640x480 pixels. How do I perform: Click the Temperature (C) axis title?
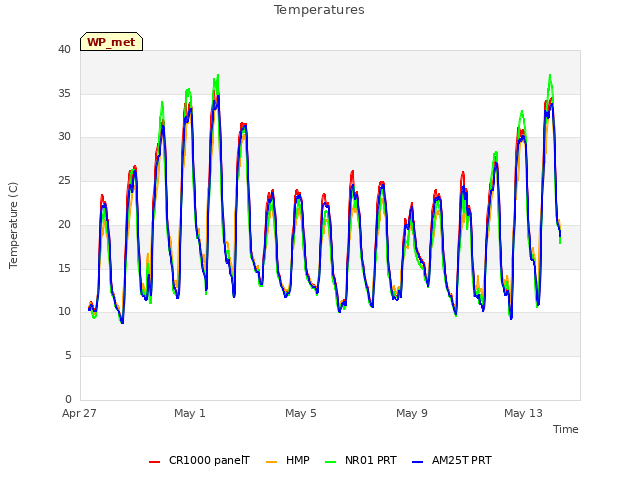point(13,225)
